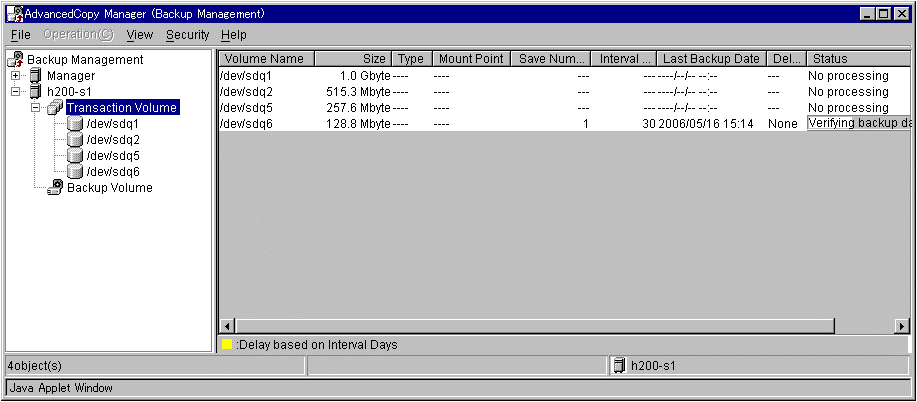Click the Interval column header
This screenshot has height=402, width=917.
(623, 59)
